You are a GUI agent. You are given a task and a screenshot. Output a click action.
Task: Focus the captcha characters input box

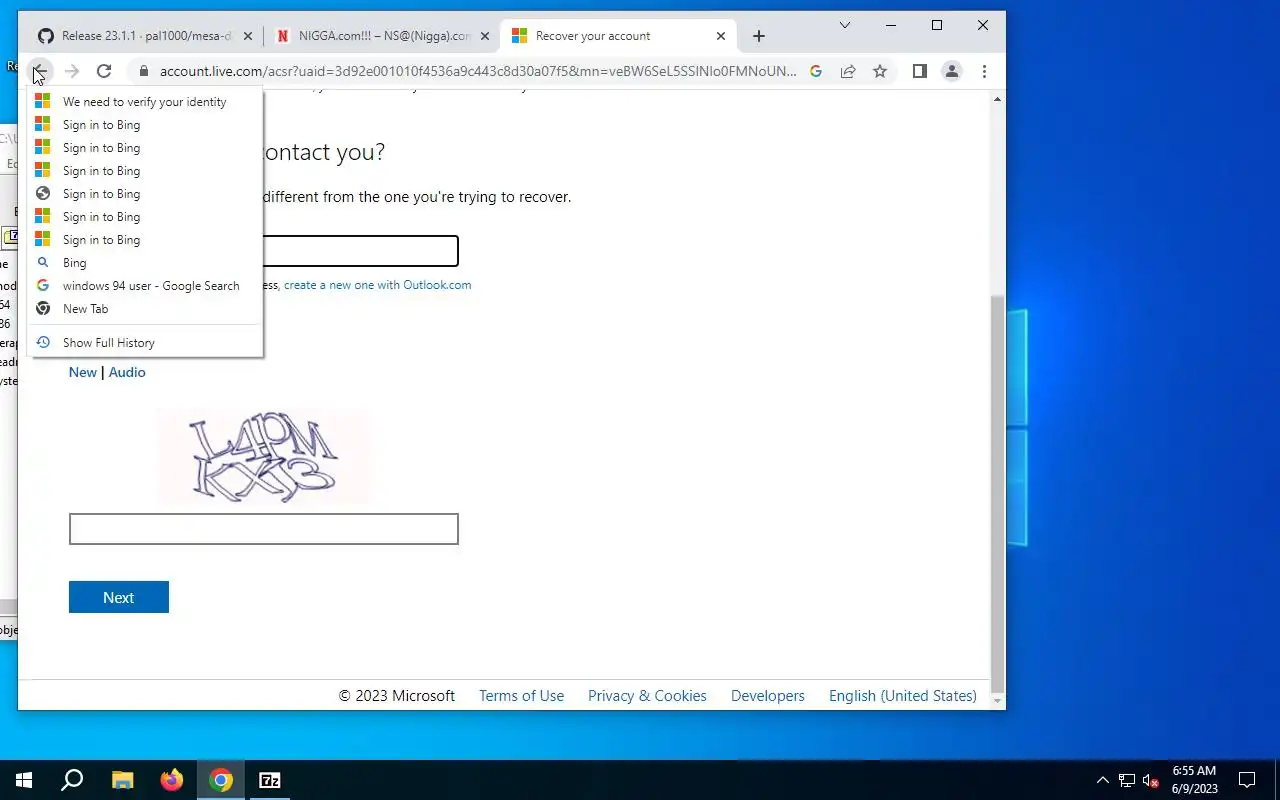[x=264, y=529]
